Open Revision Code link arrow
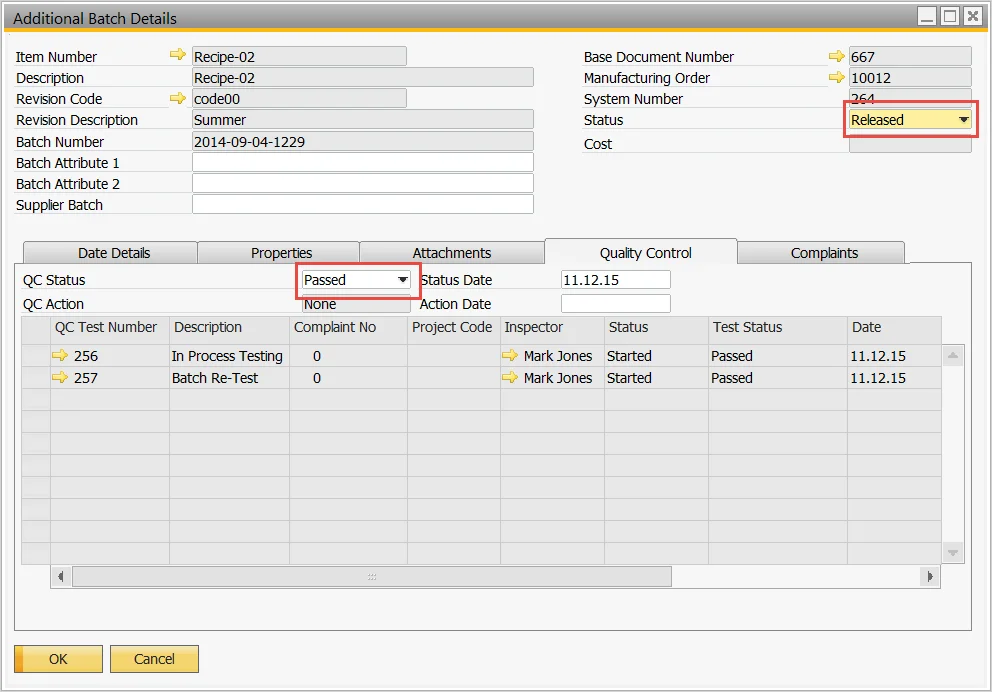This screenshot has height=692, width=992. pos(178,98)
